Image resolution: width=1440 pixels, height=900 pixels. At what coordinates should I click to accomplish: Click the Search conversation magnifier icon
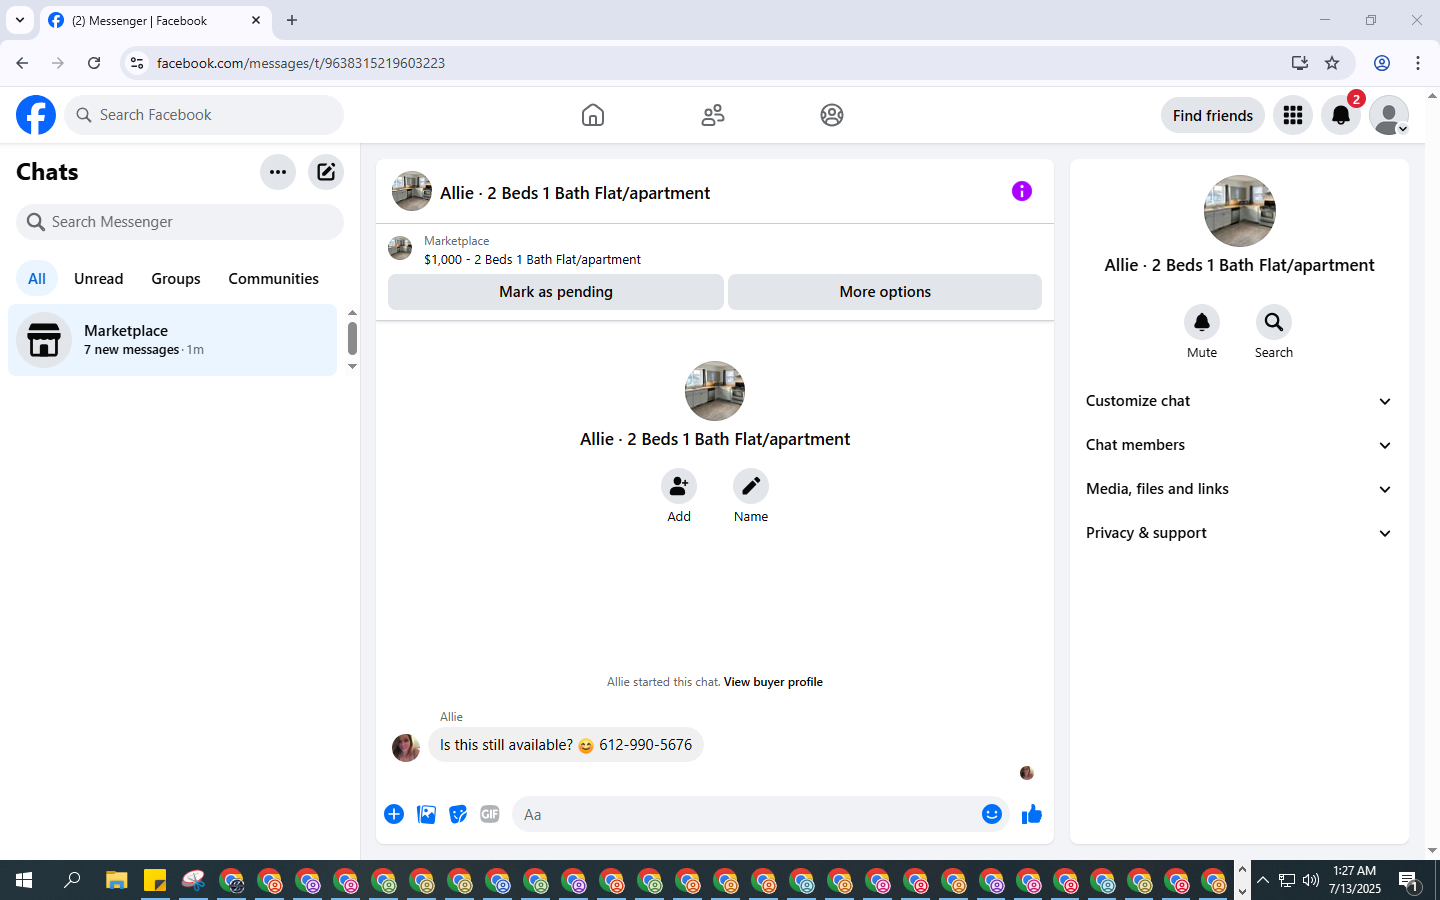coord(1274,322)
